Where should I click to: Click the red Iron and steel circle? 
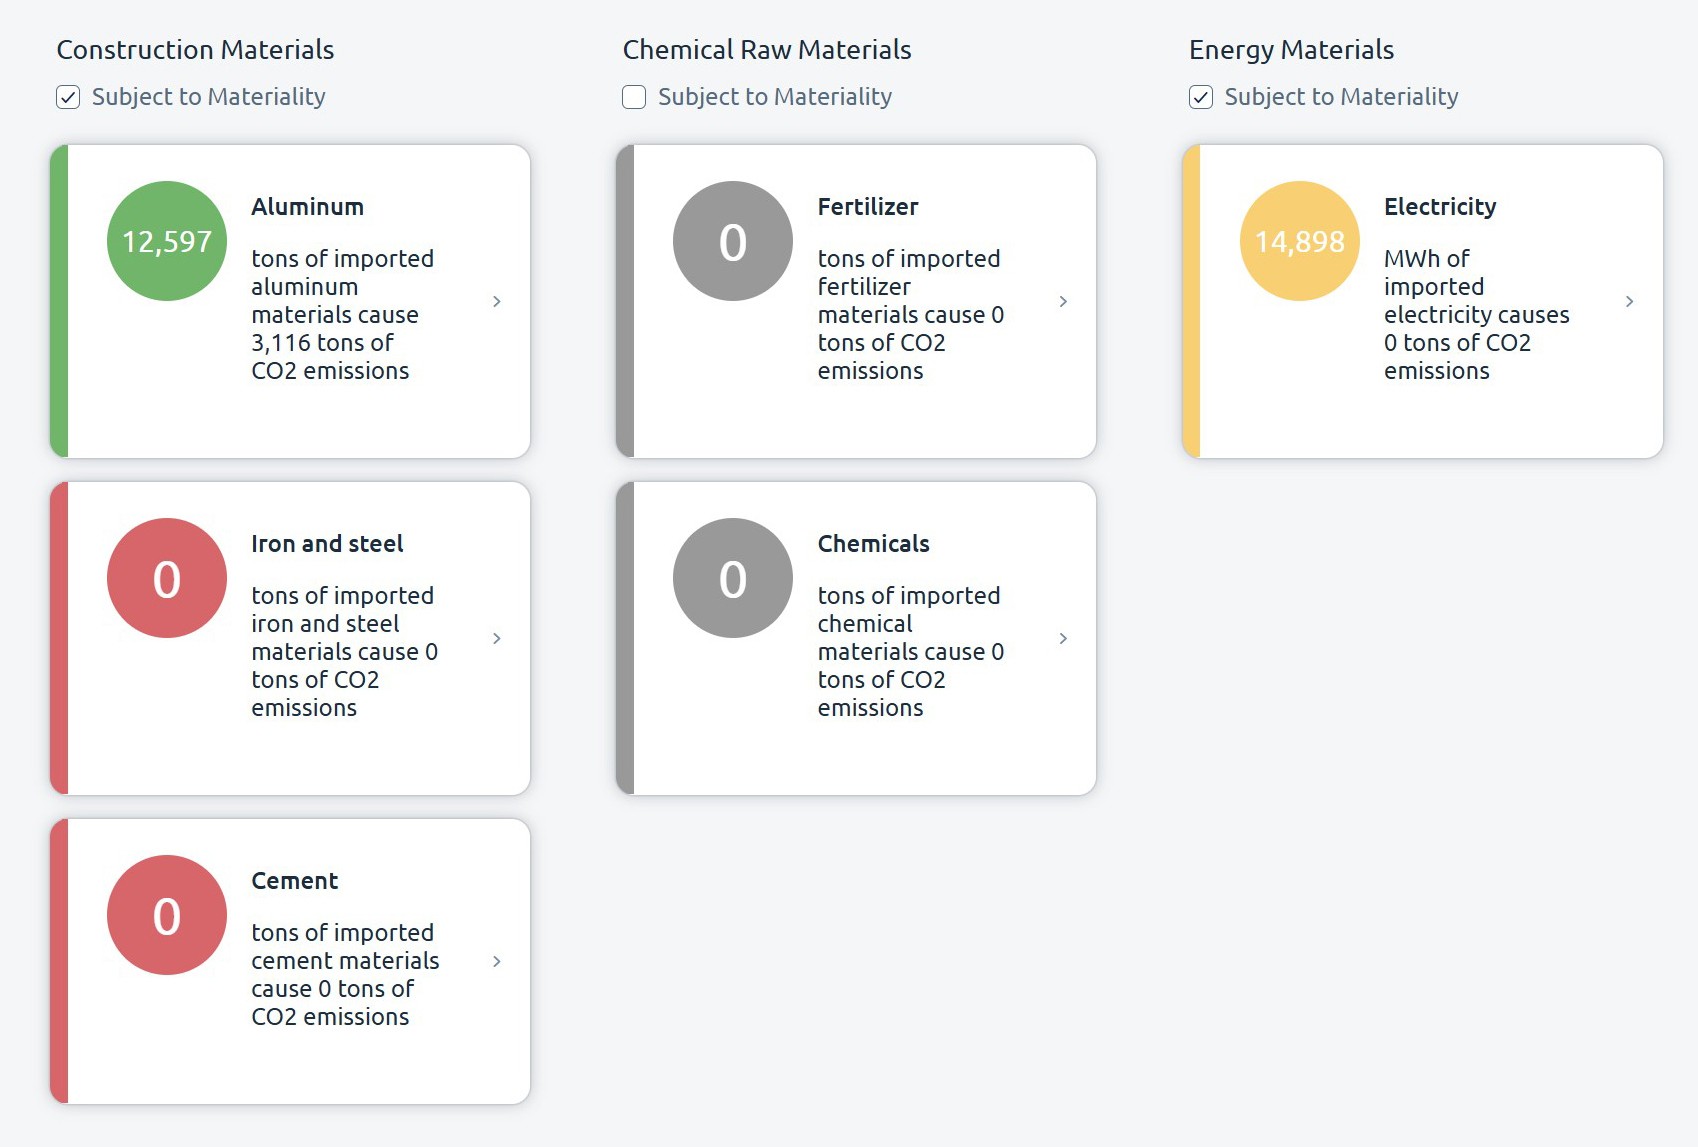[167, 578]
